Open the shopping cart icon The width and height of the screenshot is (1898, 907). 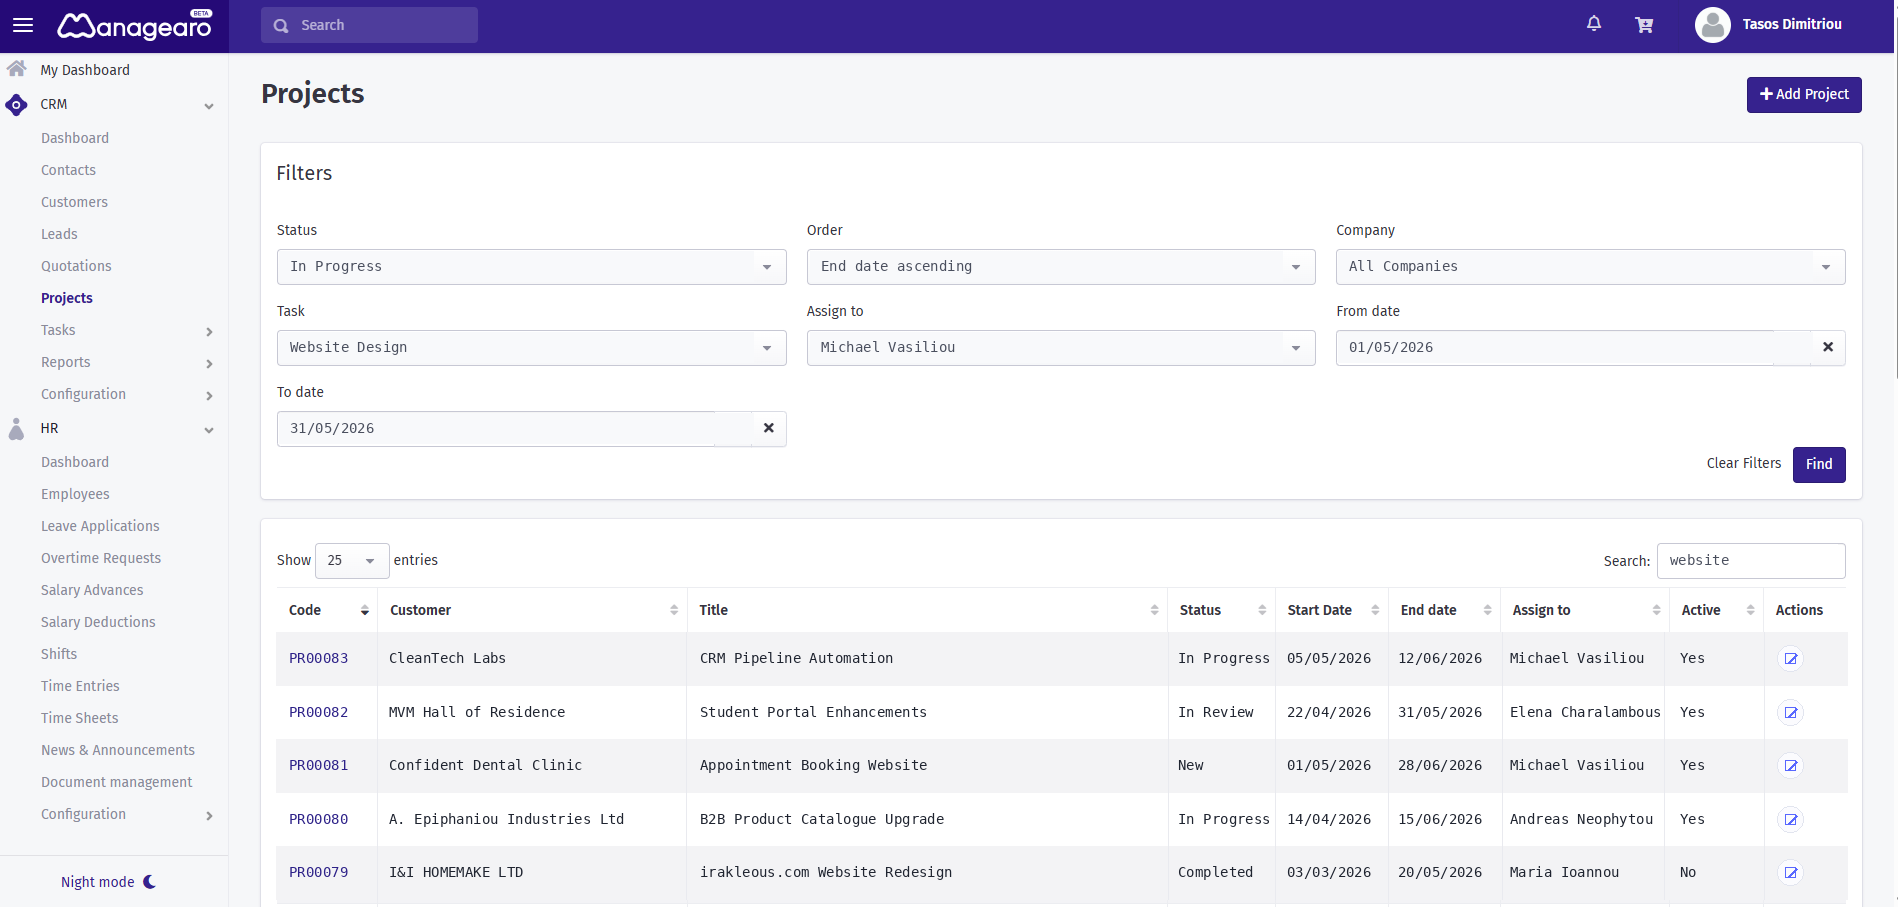(1644, 25)
